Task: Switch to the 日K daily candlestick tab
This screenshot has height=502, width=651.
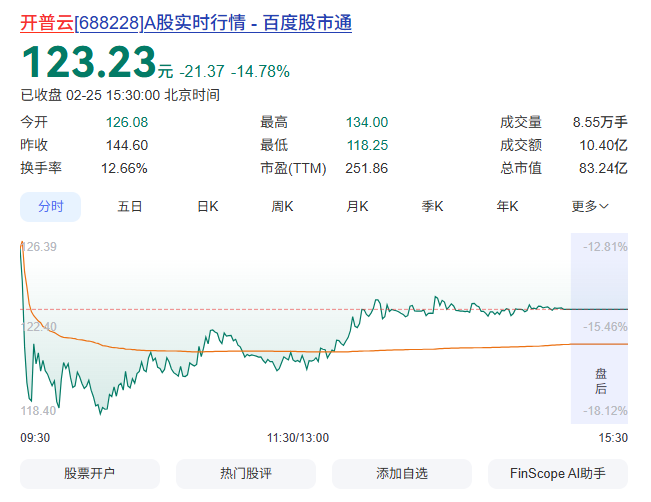Action: (207, 206)
